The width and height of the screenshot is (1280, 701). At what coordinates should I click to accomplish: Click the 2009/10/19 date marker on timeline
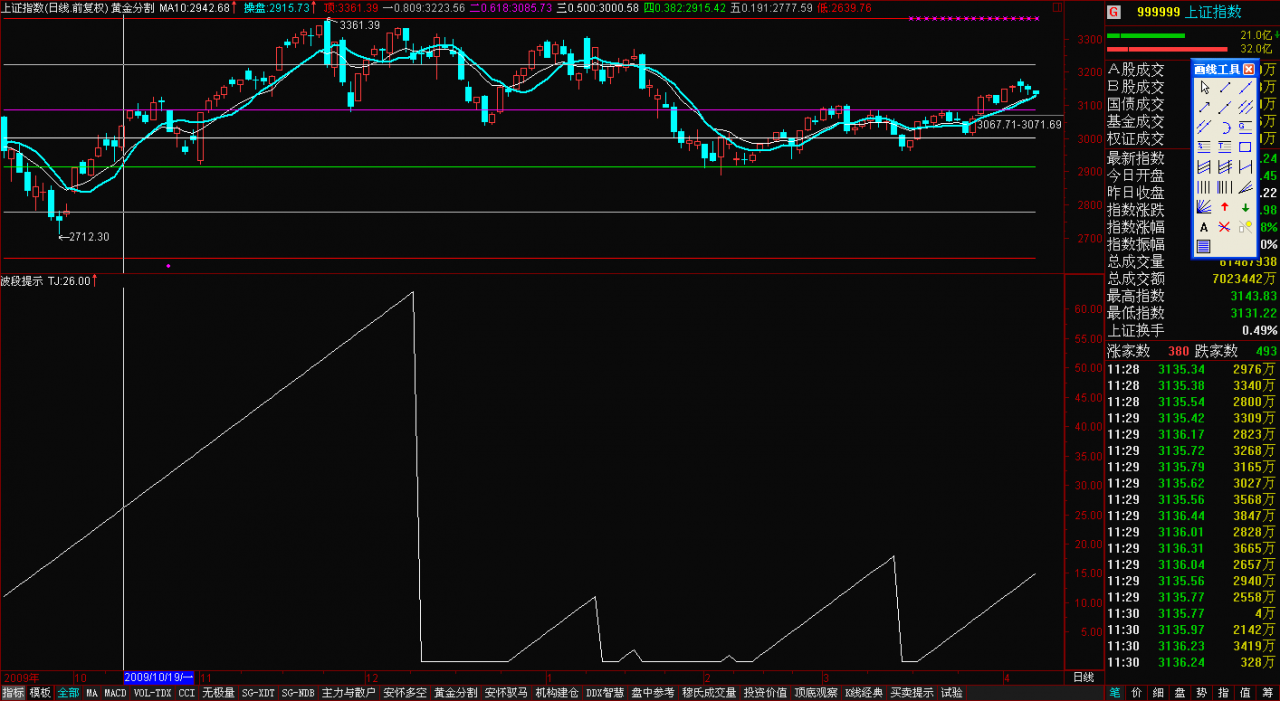tap(159, 677)
